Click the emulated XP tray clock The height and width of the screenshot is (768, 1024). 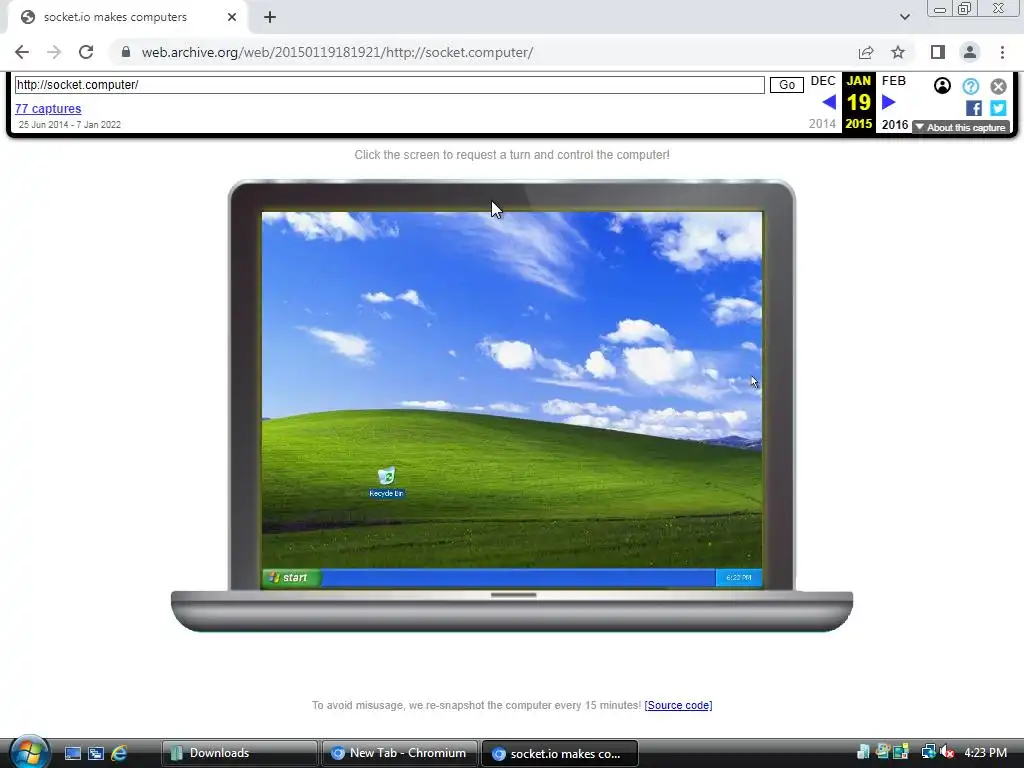[x=739, y=577]
